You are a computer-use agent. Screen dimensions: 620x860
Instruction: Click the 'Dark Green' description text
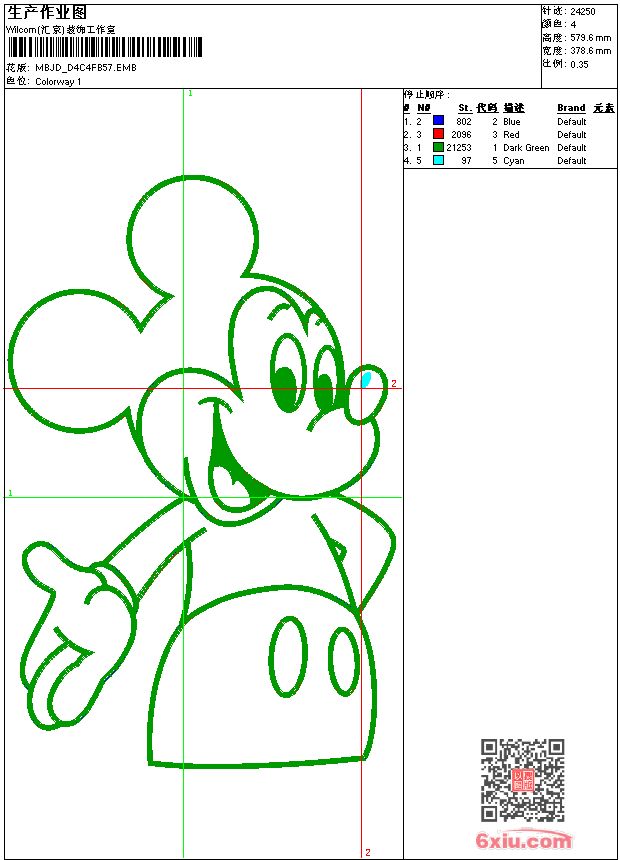click(x=526, y=148)
